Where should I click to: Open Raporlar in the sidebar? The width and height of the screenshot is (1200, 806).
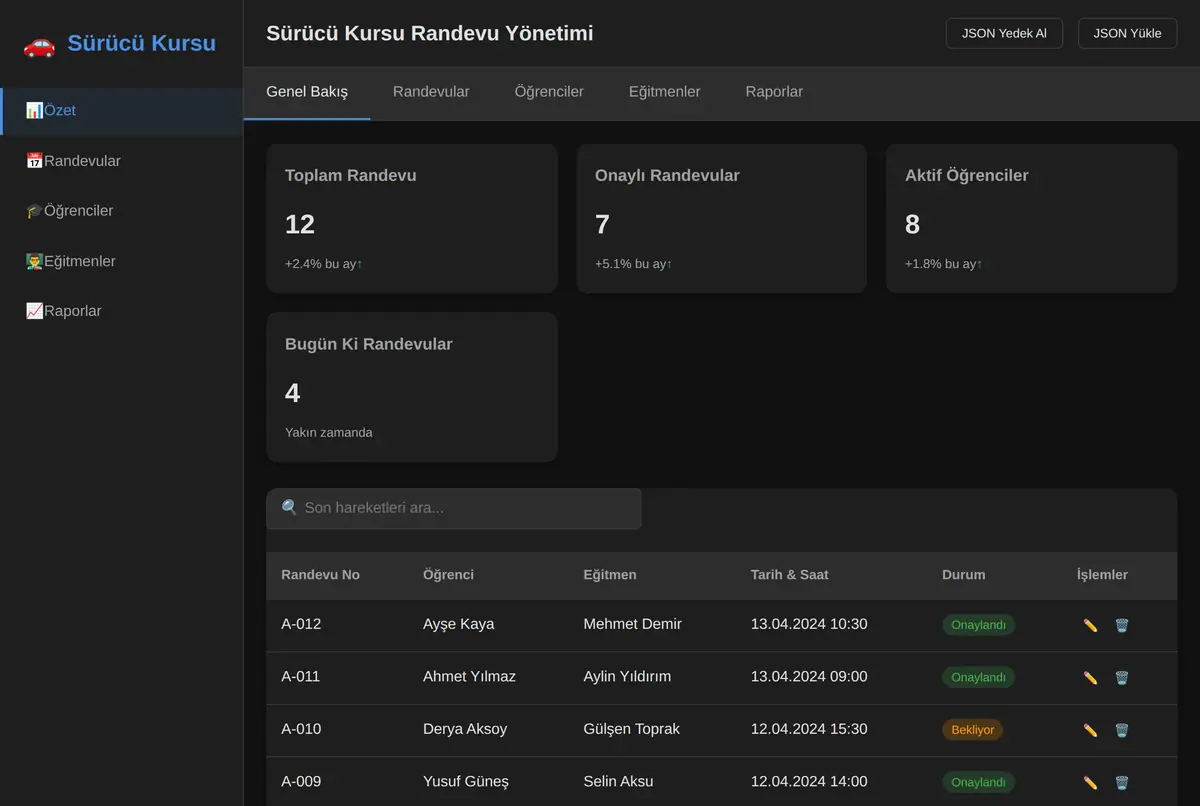(x=121, y=311)
